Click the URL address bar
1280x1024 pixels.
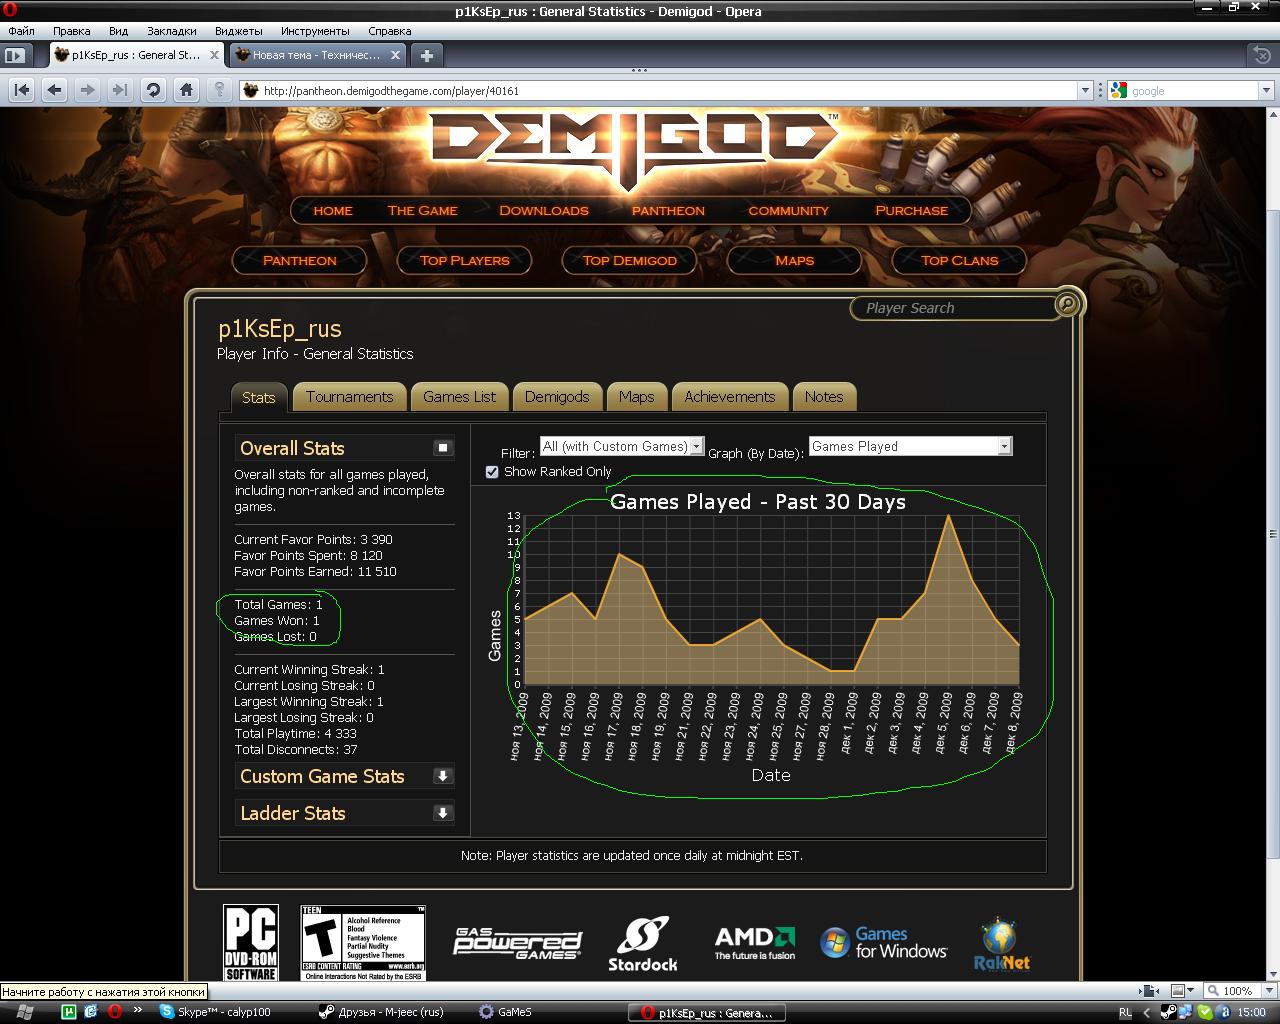tap(660, 91)
